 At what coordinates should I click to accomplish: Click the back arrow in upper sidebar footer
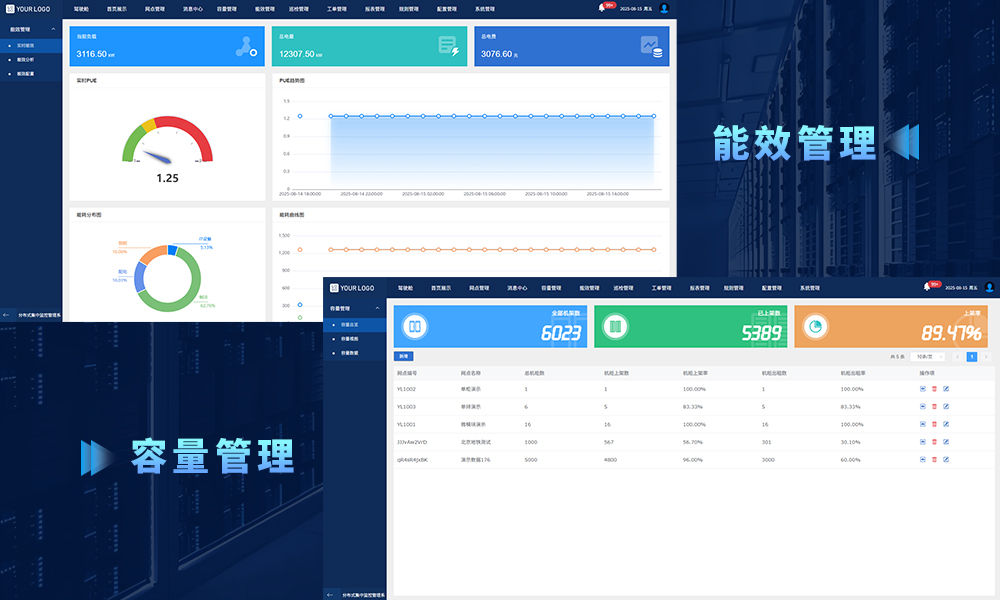point(7,314)
